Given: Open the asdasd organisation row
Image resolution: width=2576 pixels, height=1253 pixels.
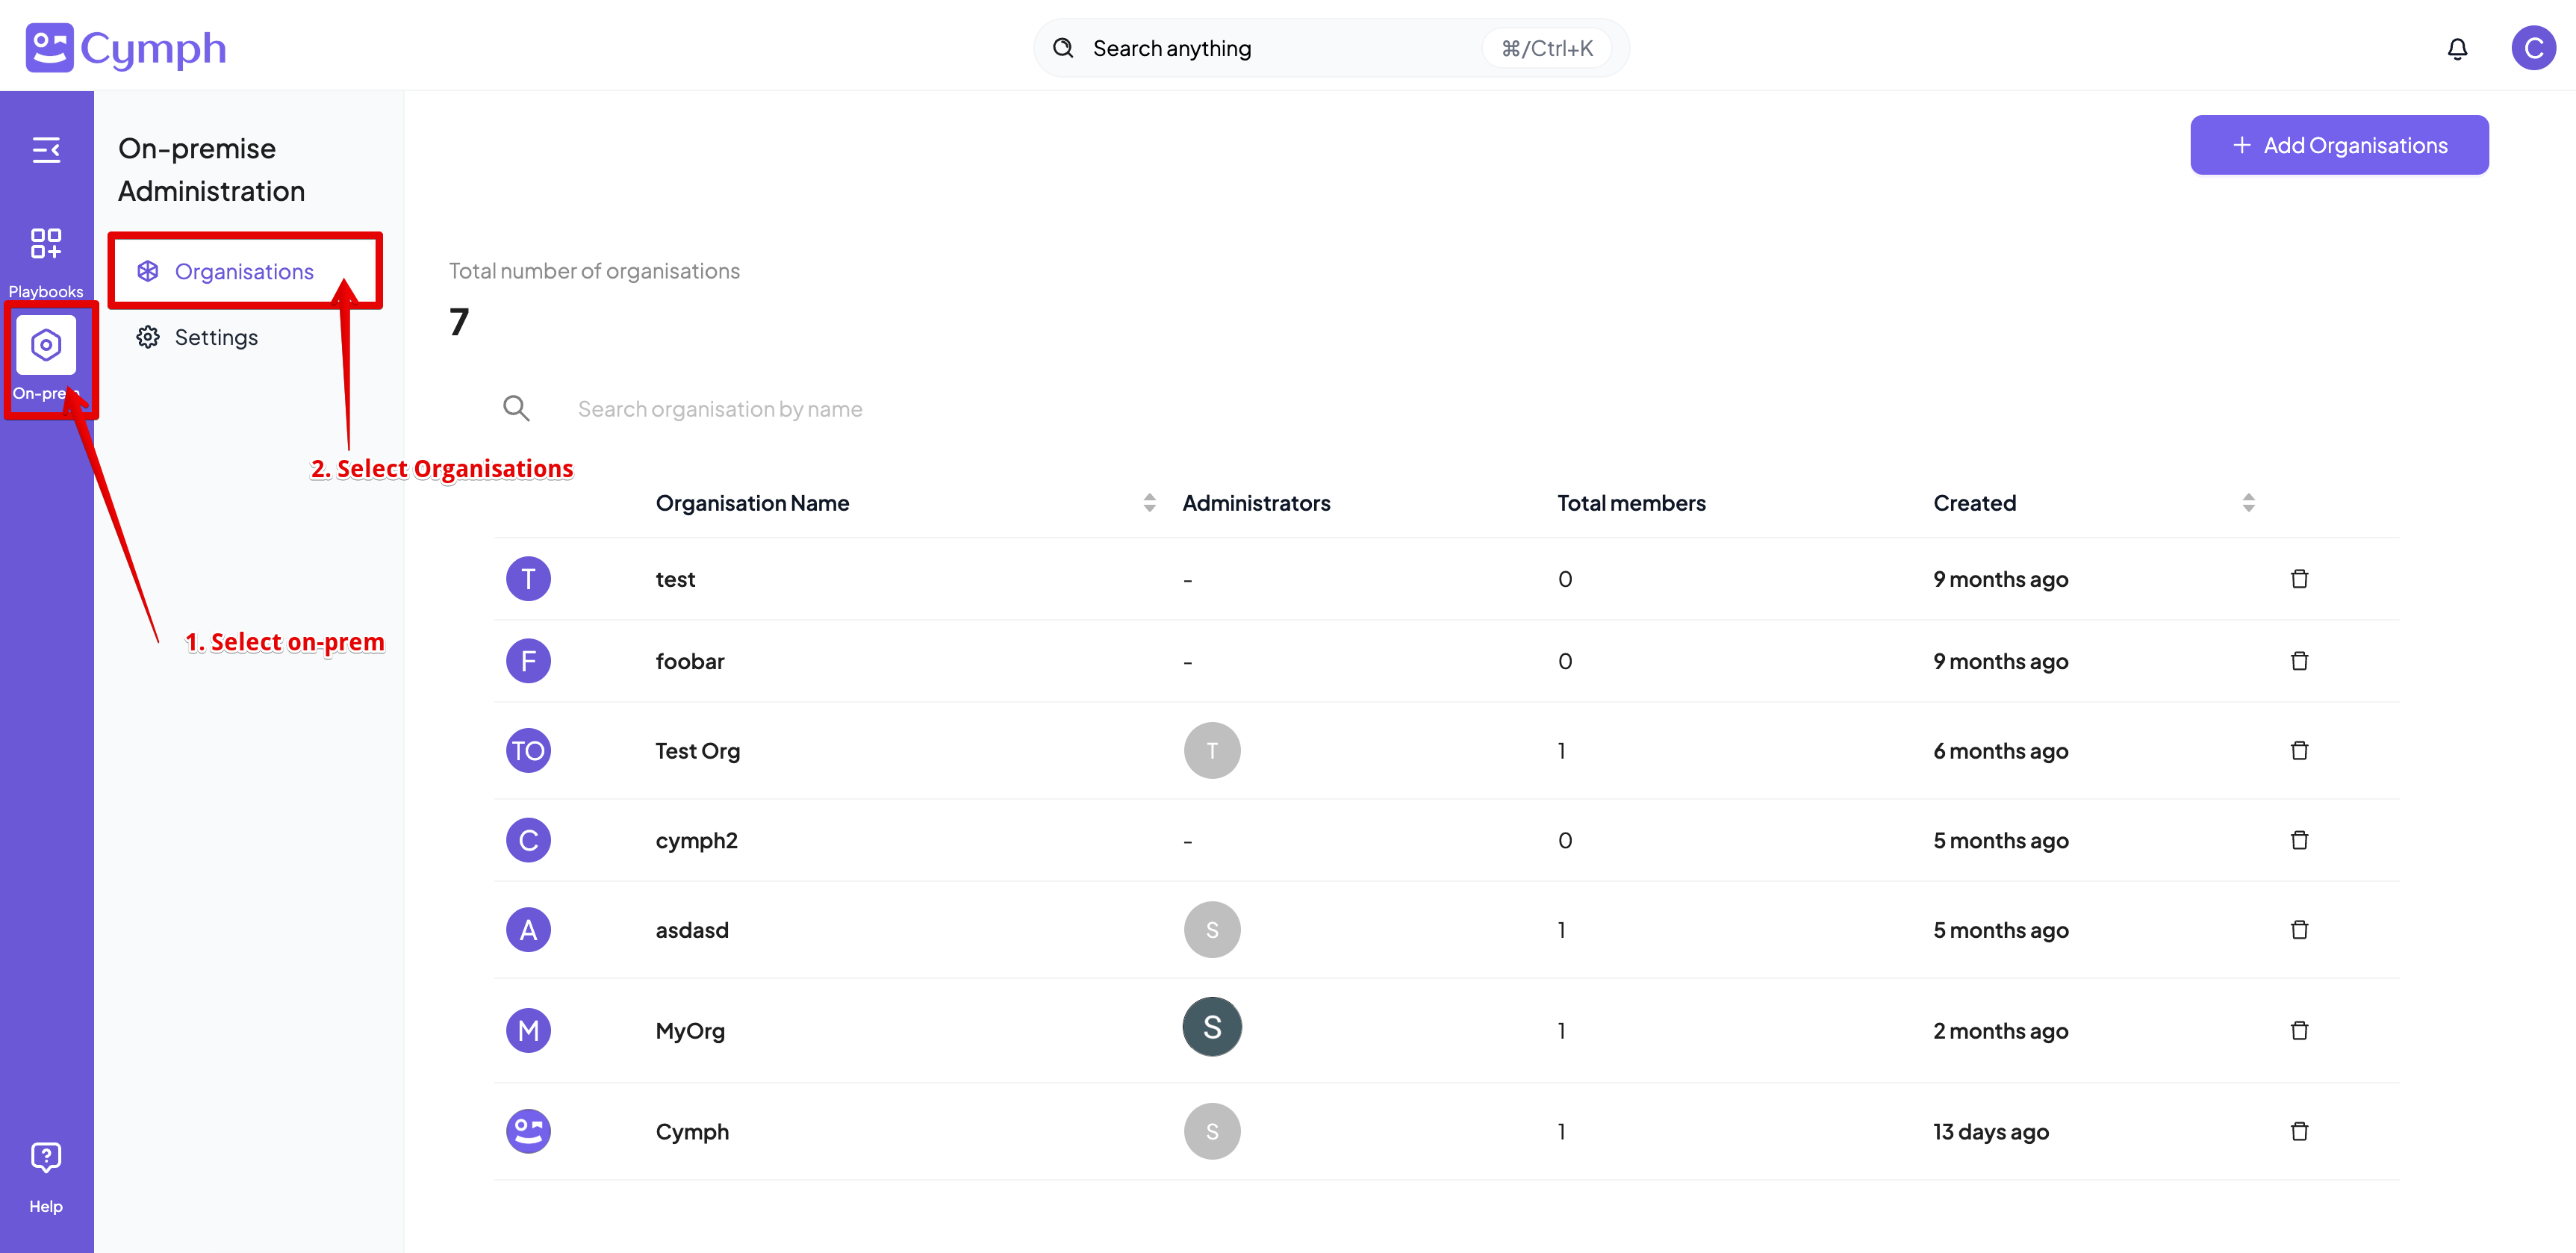Looking at the screenshot, I should pyautogui.click(x=692, y=931).
